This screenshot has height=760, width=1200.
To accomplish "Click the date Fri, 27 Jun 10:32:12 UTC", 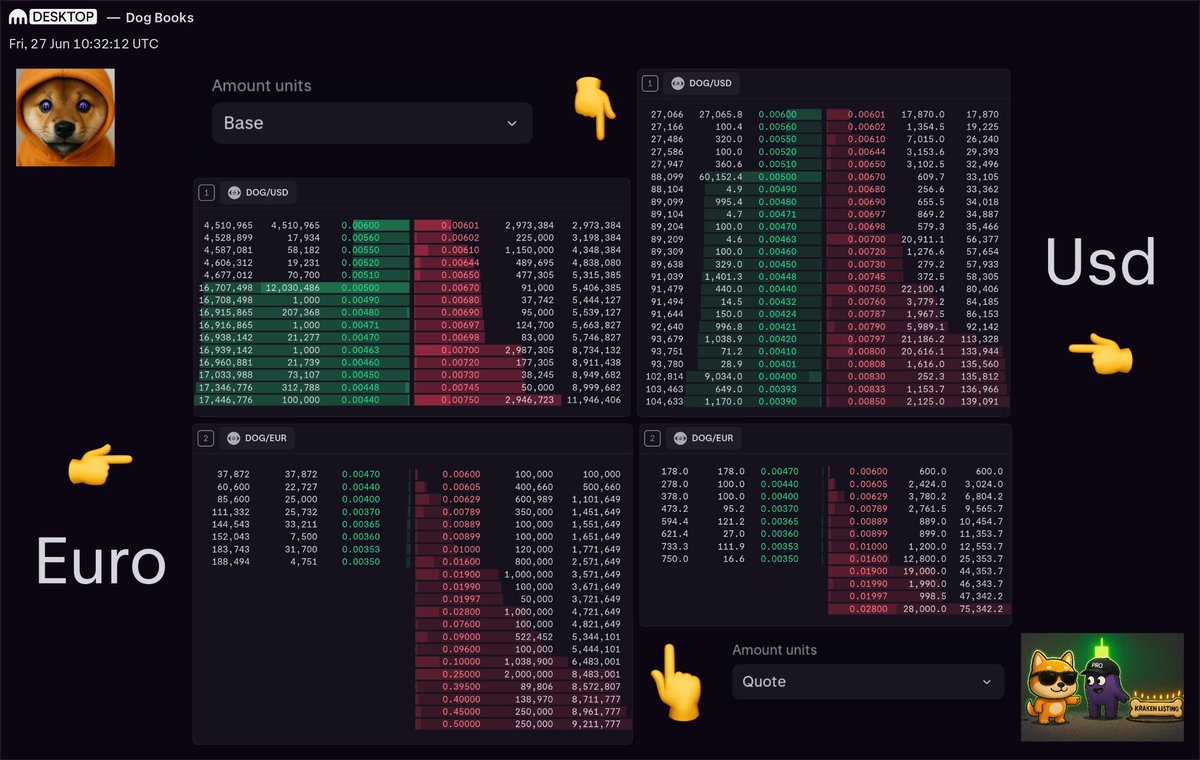I will (84, 44).
